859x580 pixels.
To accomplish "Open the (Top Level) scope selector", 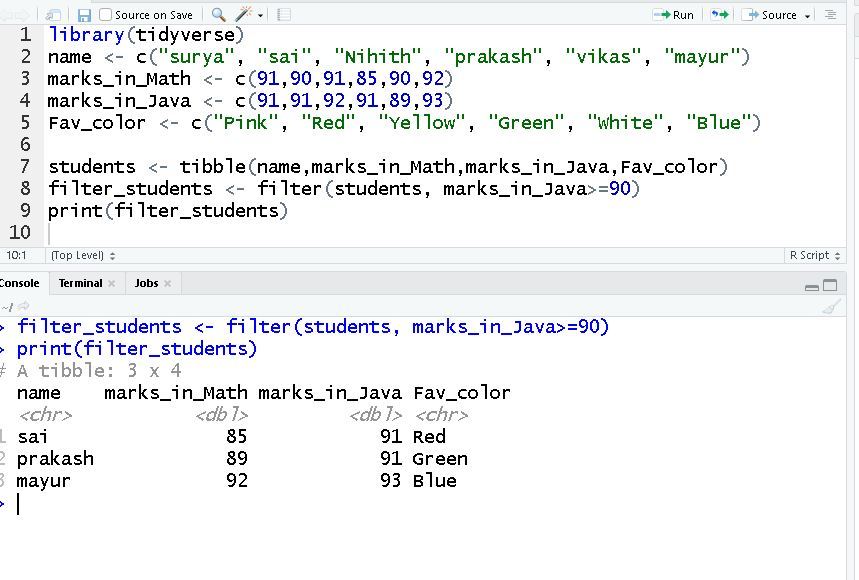I will [x=83, y=255].
